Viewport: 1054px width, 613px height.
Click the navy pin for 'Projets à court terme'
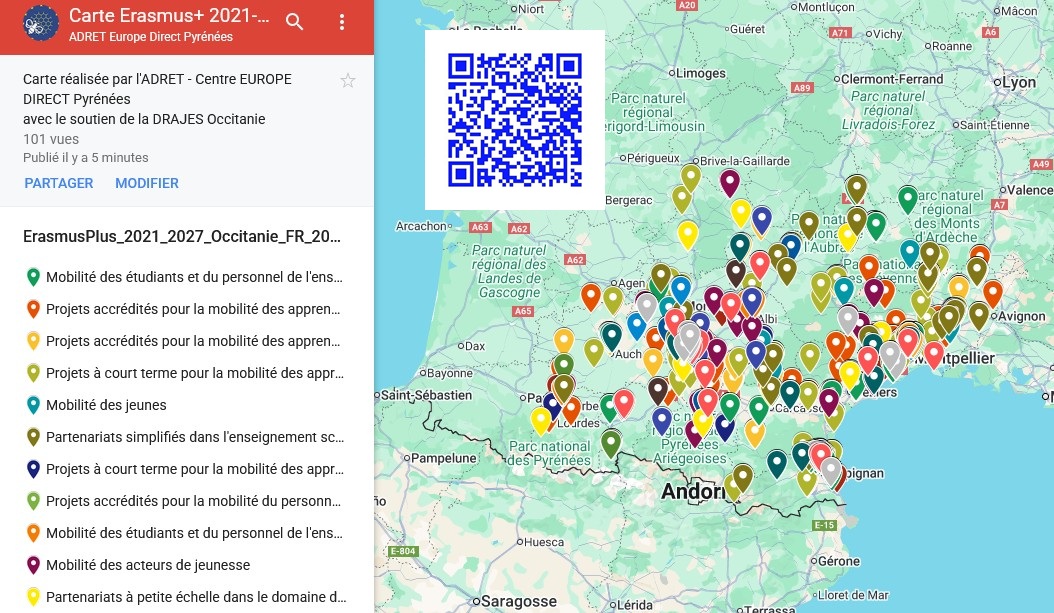click(x=33, y=469)
